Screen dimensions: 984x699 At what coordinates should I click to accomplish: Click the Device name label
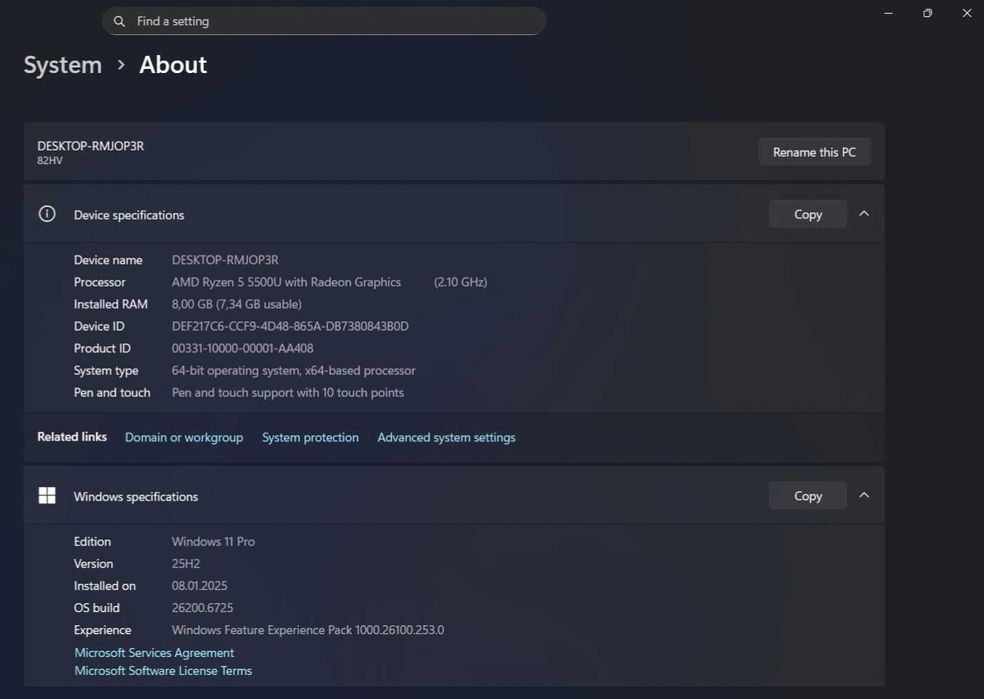[108, 260]
